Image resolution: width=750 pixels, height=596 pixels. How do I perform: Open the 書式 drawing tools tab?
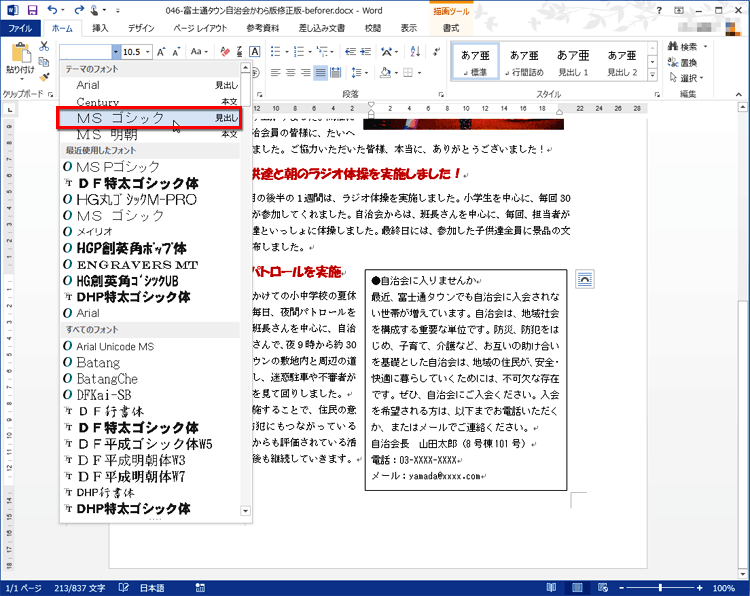(451, 28)
